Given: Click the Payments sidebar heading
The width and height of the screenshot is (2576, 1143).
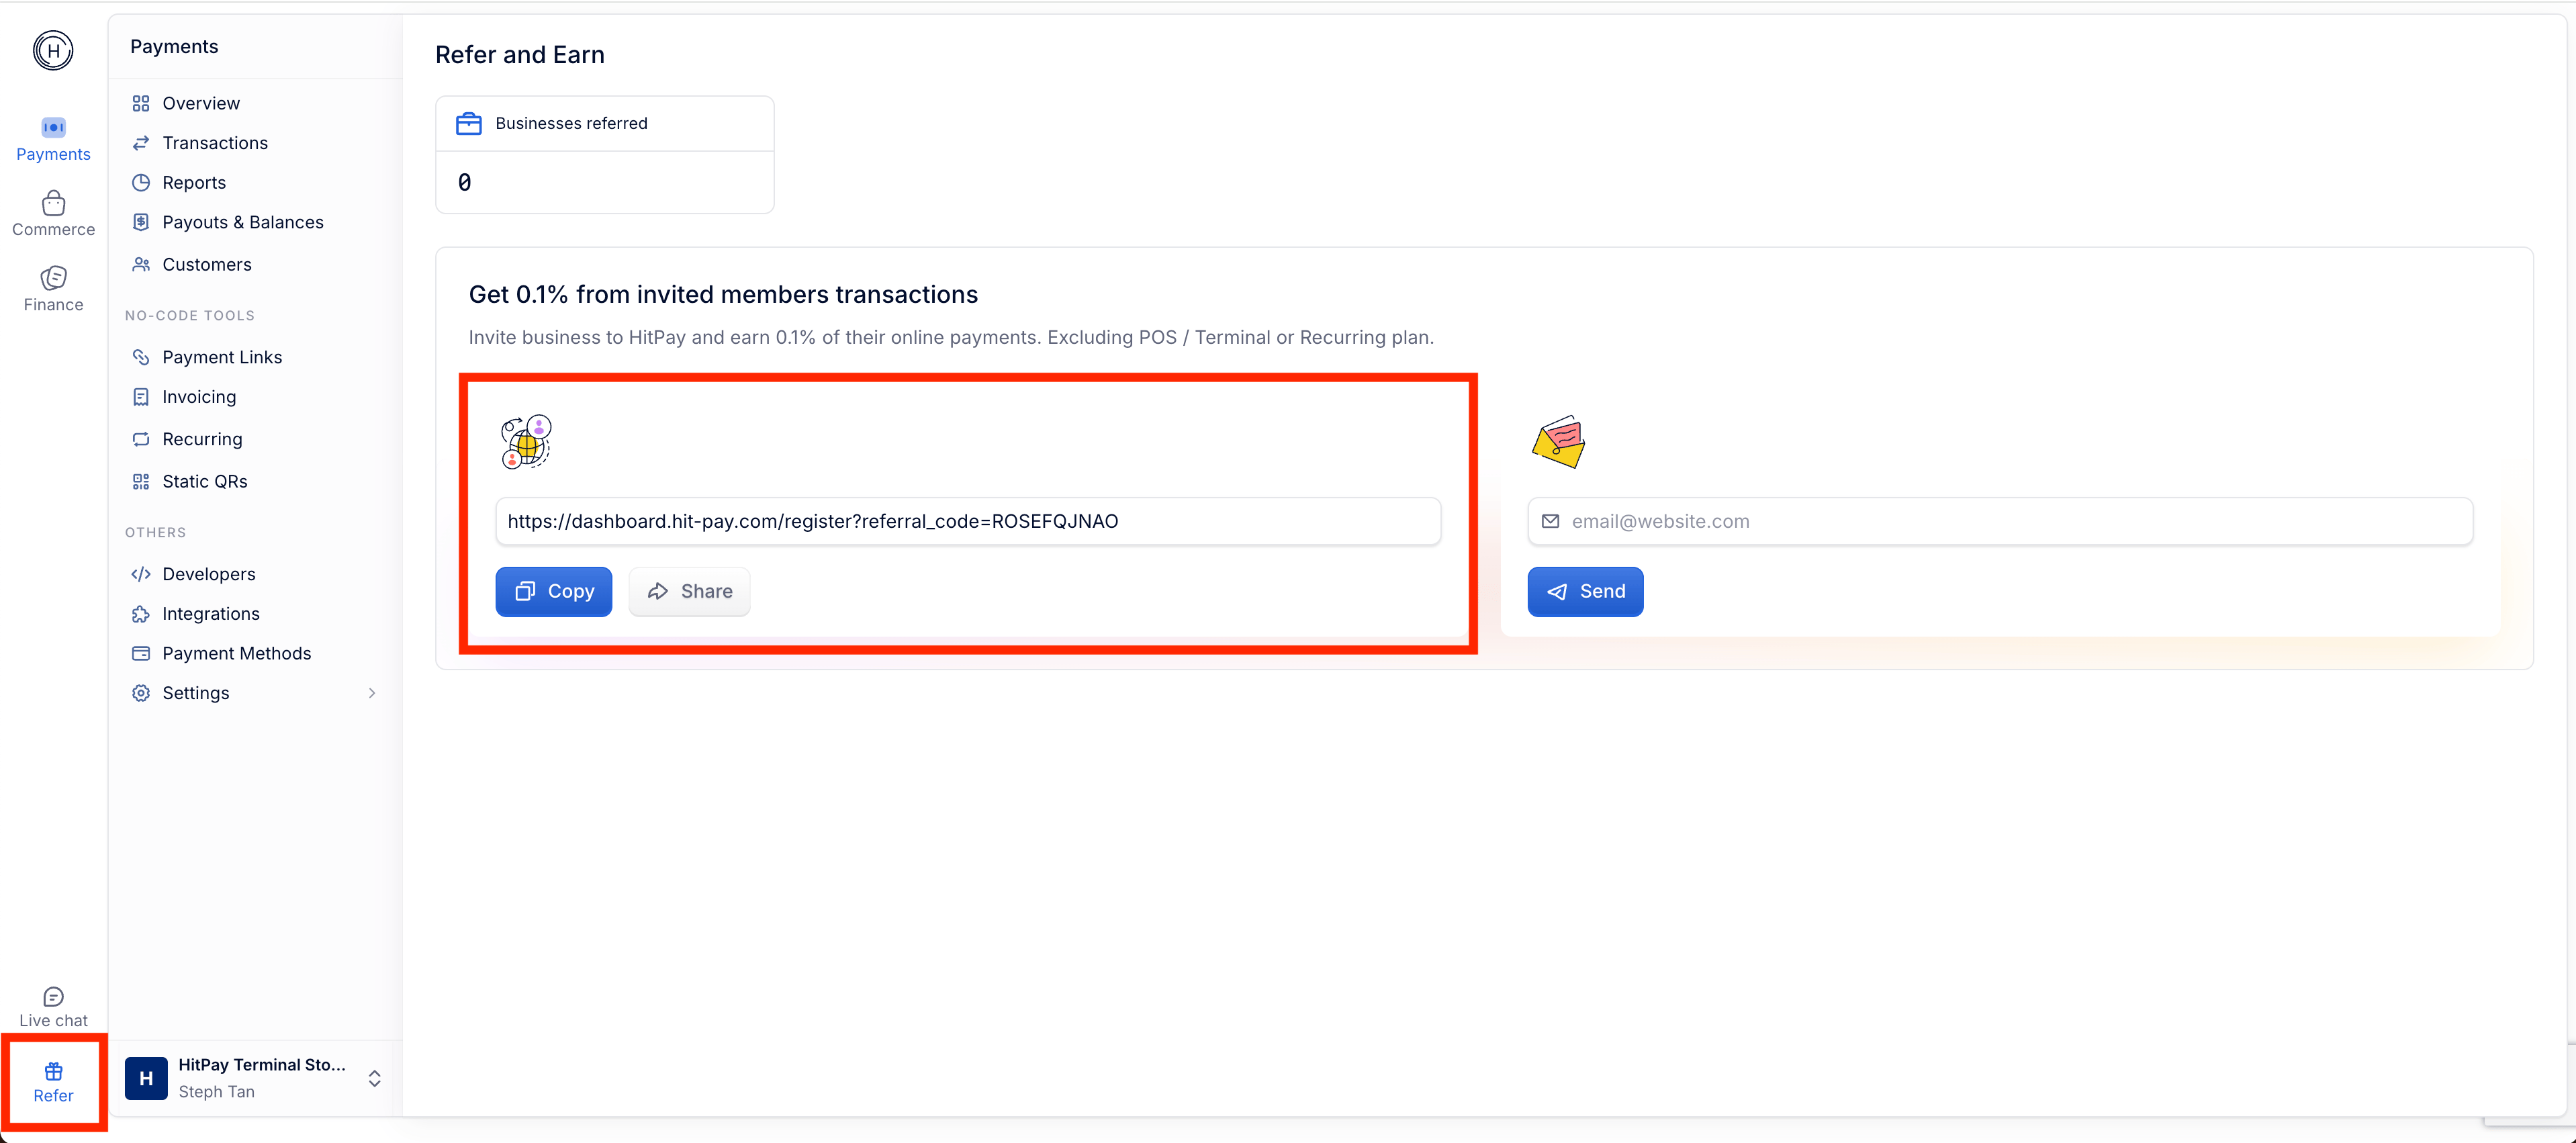Looking at the screenshot, I should click(174, 46).
